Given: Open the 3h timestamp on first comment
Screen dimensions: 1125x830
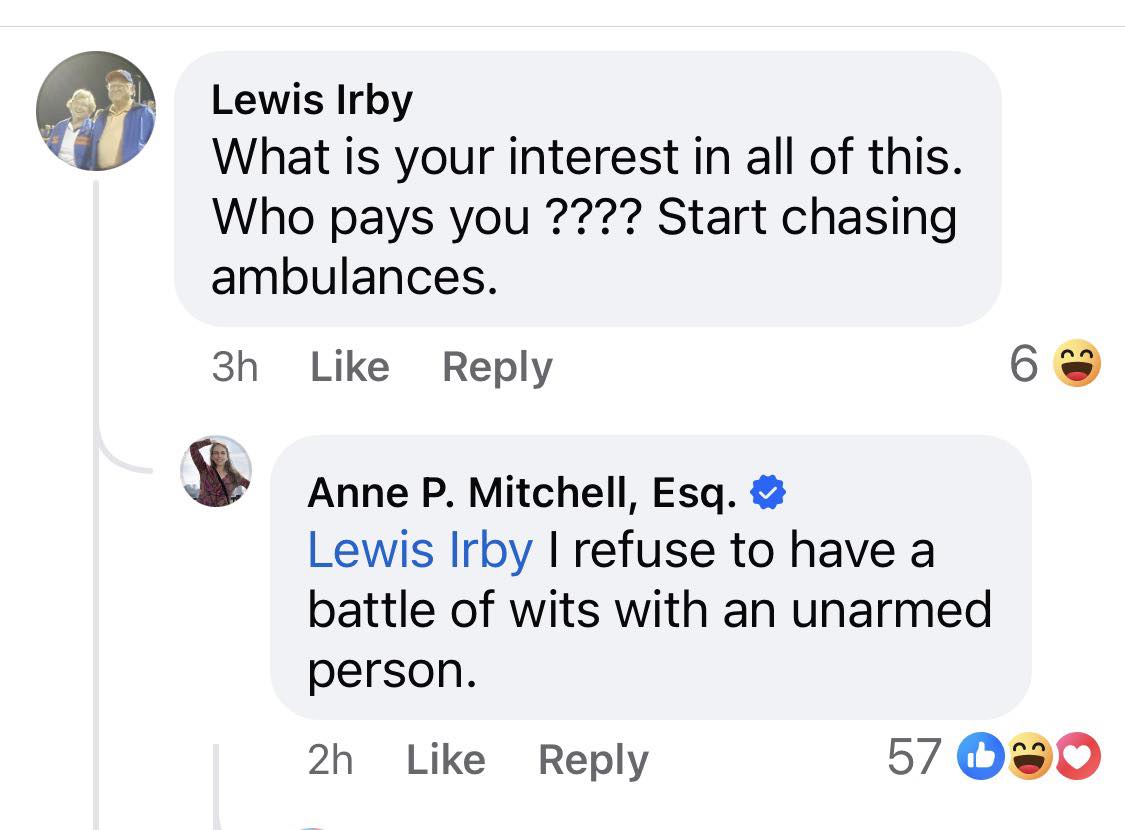Looking at the screenshot, I should 235,367.
